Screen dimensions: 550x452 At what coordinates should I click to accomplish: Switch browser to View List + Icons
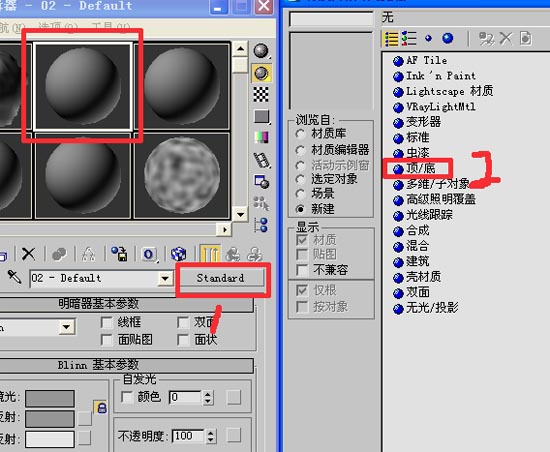409,38
